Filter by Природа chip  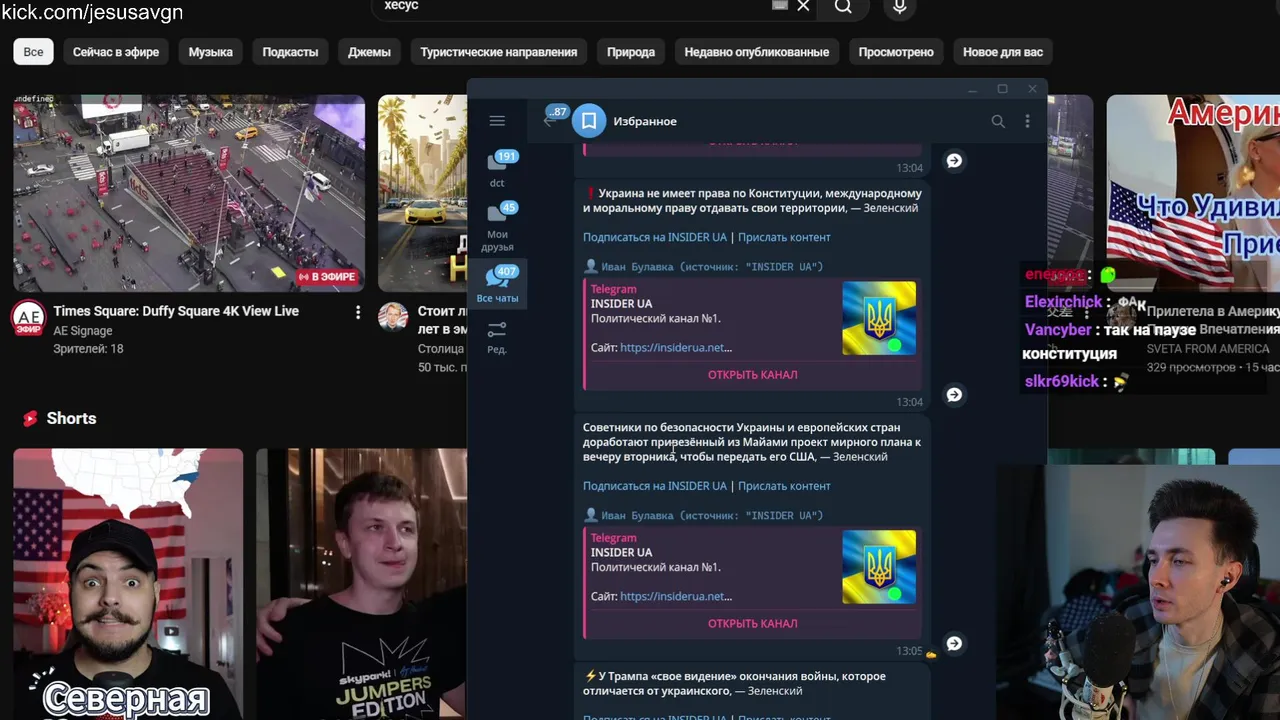[x=631, y=52]
